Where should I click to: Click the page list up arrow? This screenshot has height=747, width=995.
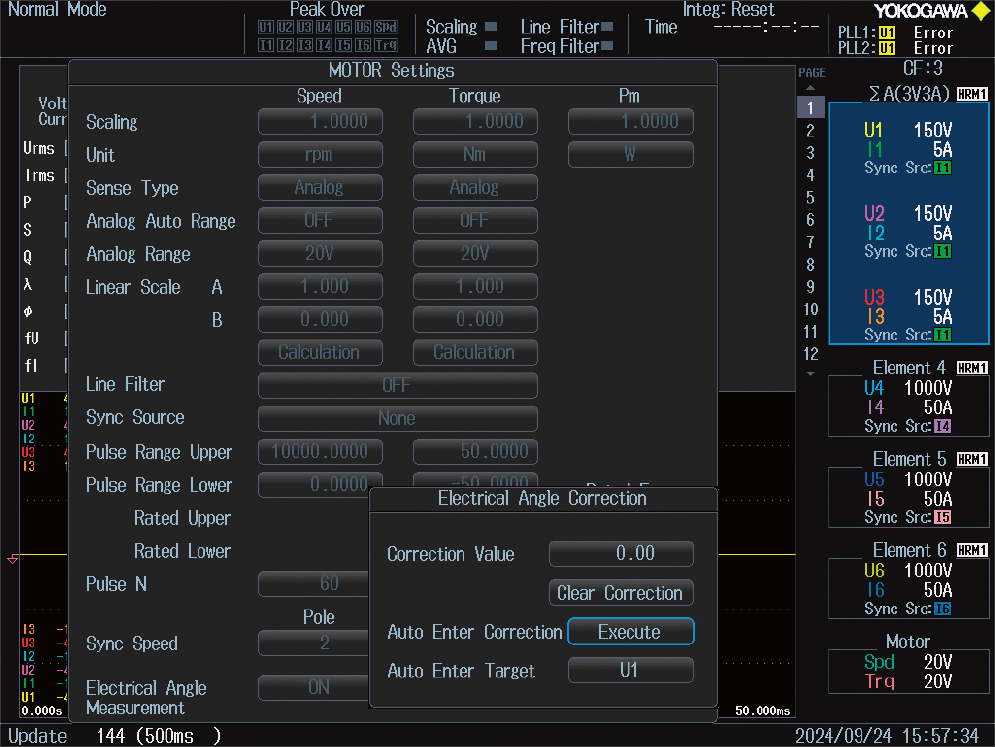tap(810, 88)
